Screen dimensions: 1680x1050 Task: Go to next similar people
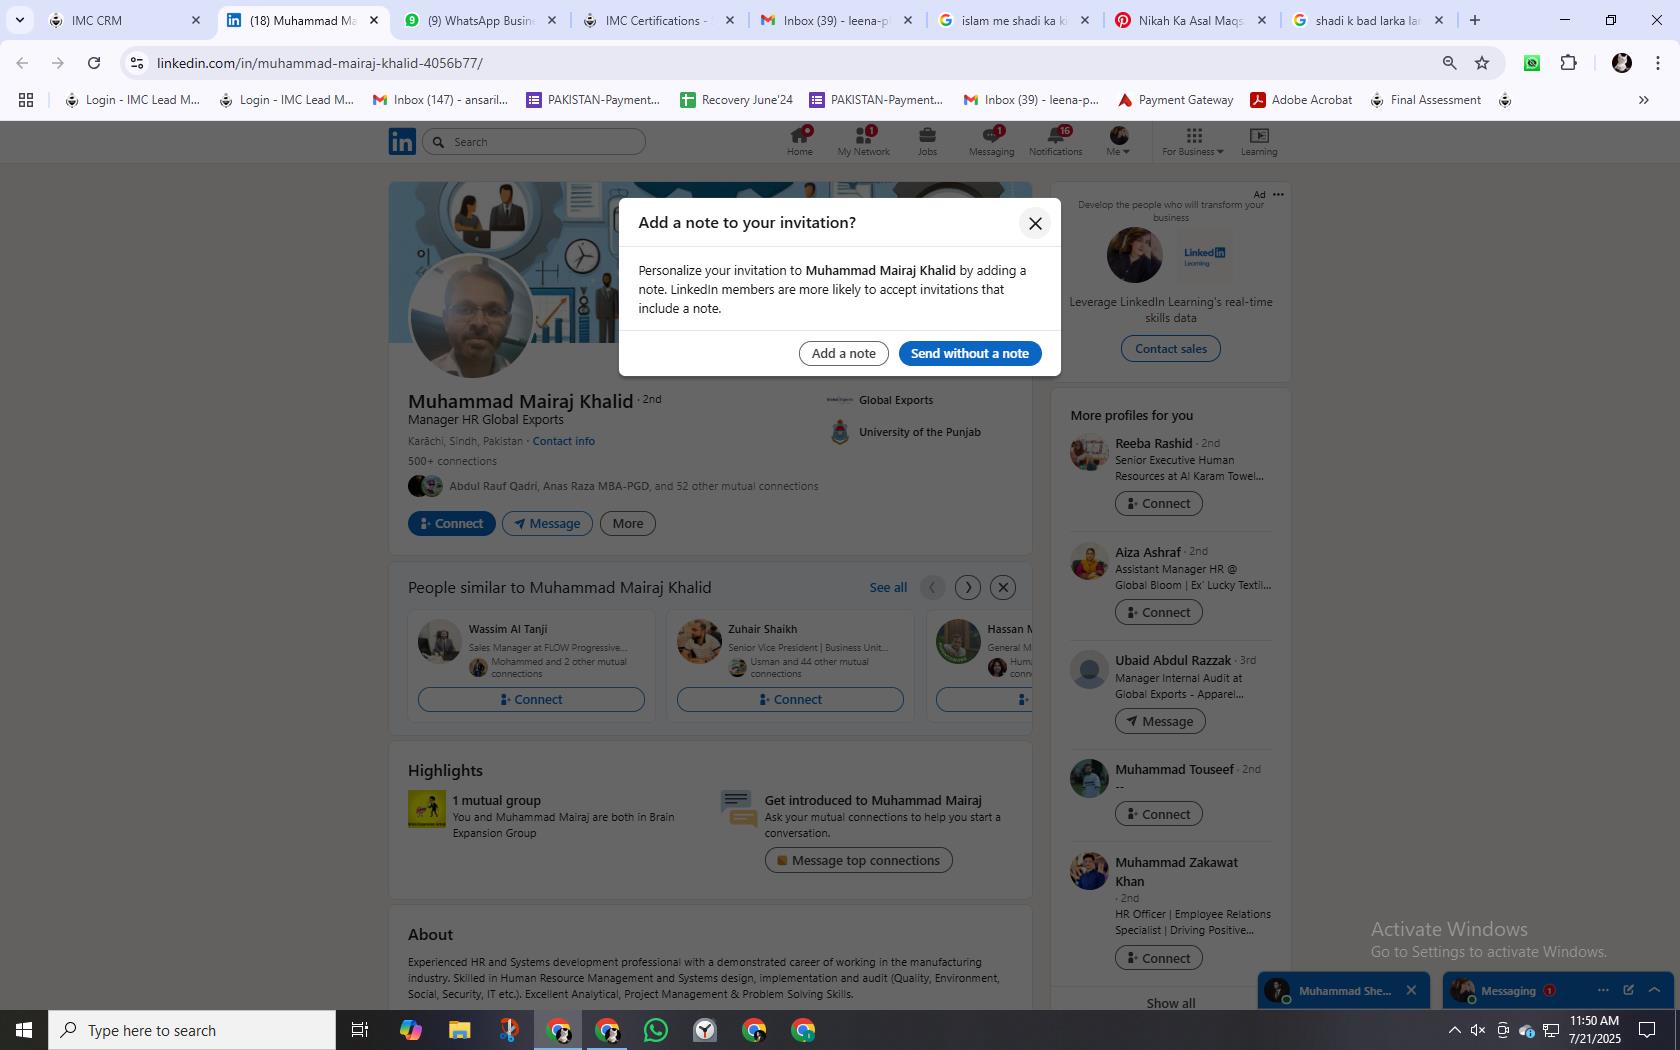click(967, 587)
